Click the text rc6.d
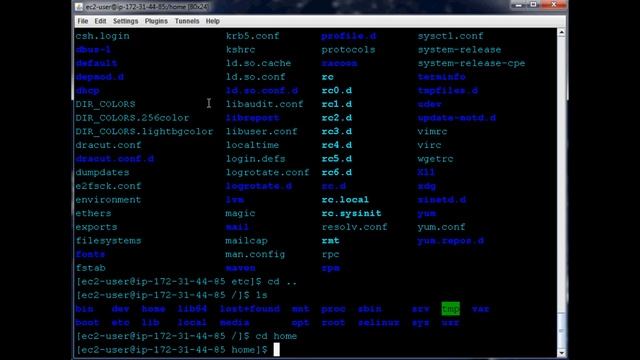The height and width of the screenshot is (360, 640). coord(337,172)
